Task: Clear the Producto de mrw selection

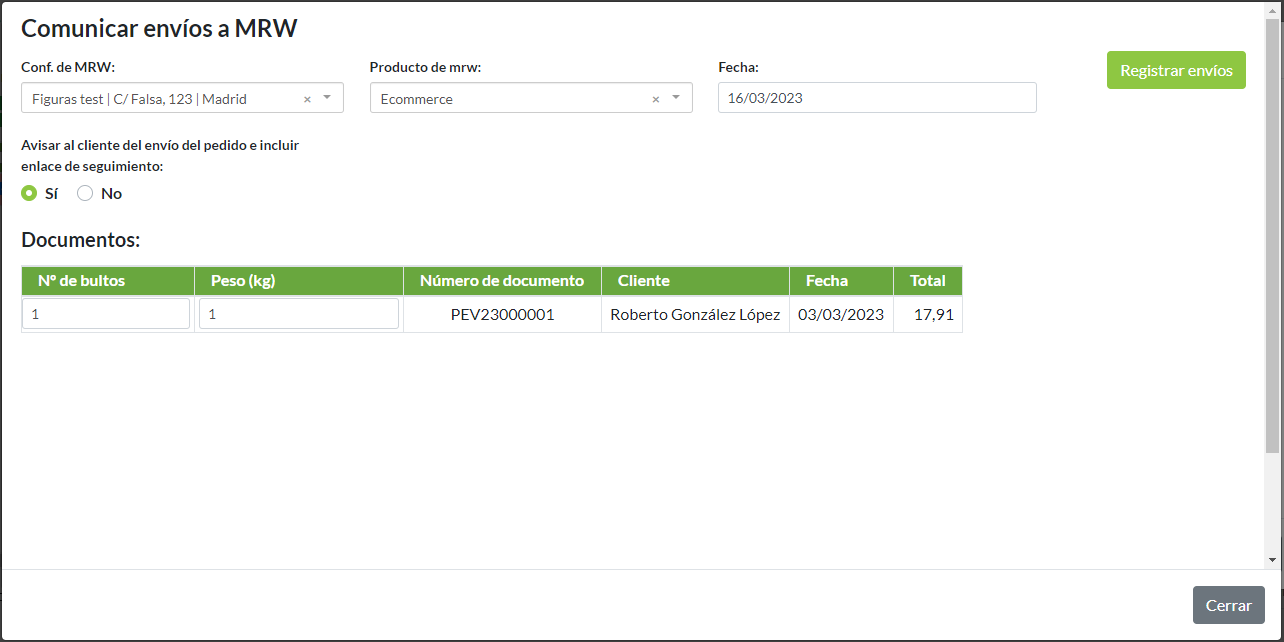Action: coord(656,99)
